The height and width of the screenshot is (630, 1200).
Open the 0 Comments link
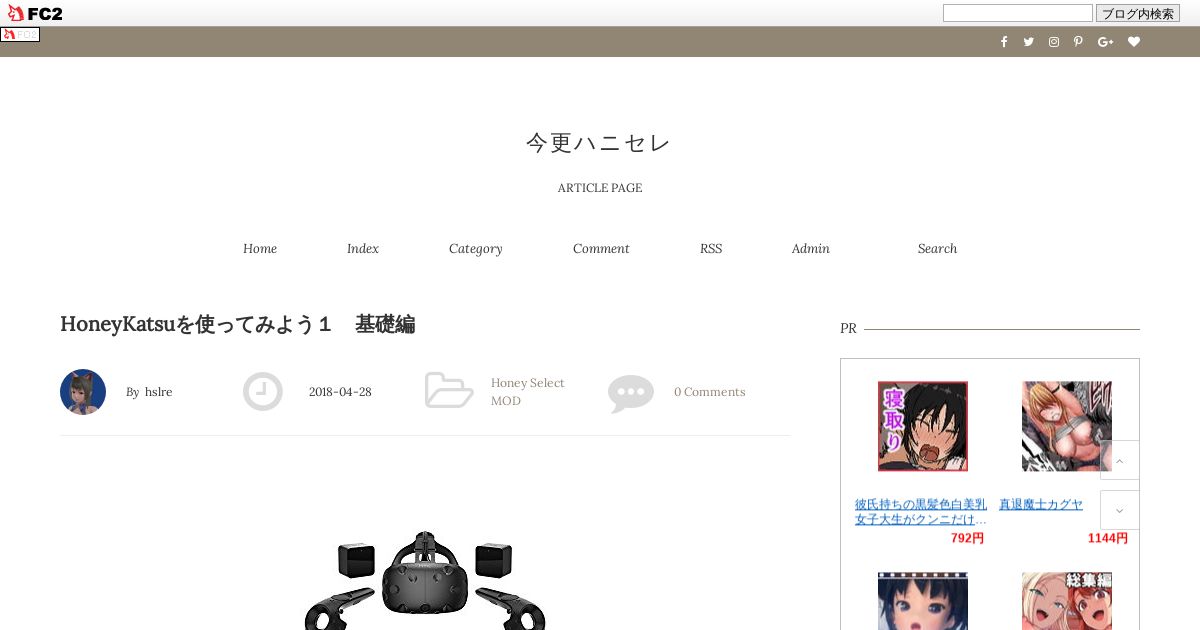coord(709,392)
